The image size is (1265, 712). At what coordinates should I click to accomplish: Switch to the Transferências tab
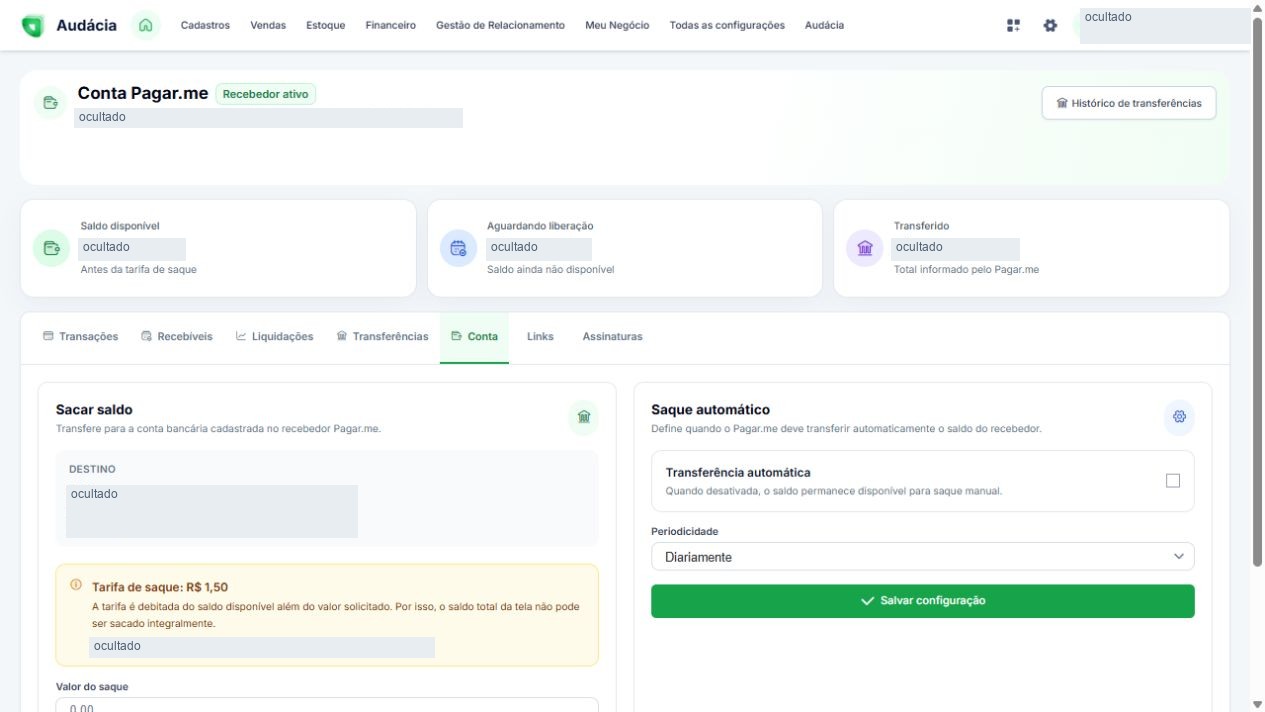tap(383, 337)
